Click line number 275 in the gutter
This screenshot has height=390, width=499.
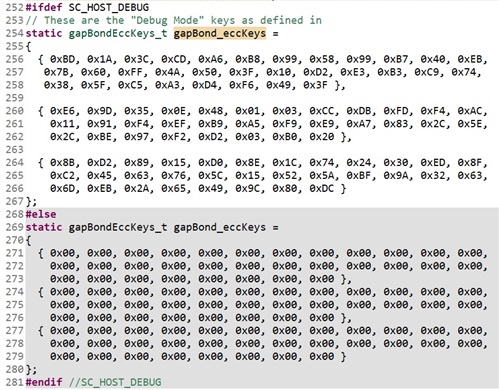(x=15, y=305)
